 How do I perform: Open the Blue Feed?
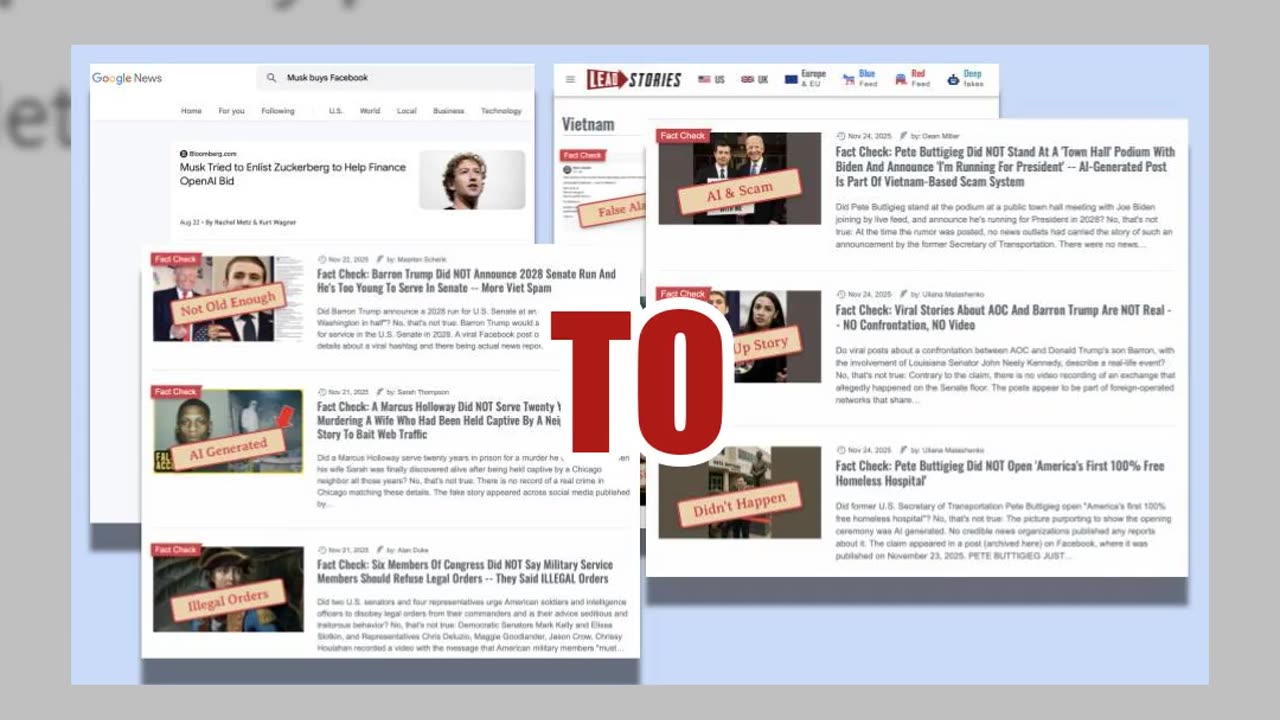click(x=860, y=79)
